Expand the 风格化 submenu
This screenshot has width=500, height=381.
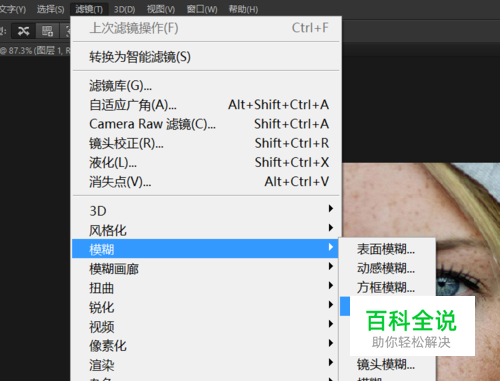click(x=206, y=230)
